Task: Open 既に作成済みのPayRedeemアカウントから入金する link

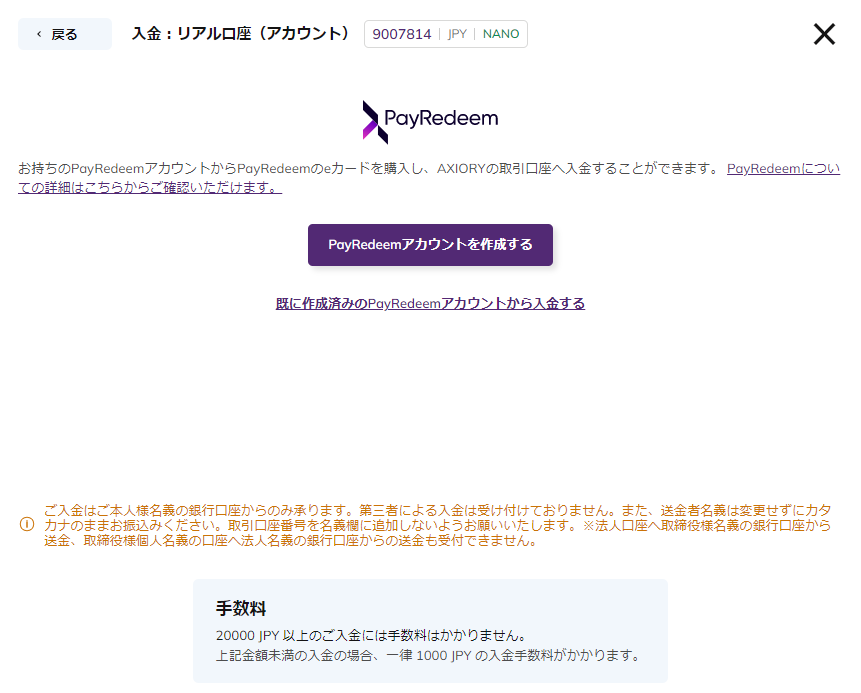Action: coord(430,304)
